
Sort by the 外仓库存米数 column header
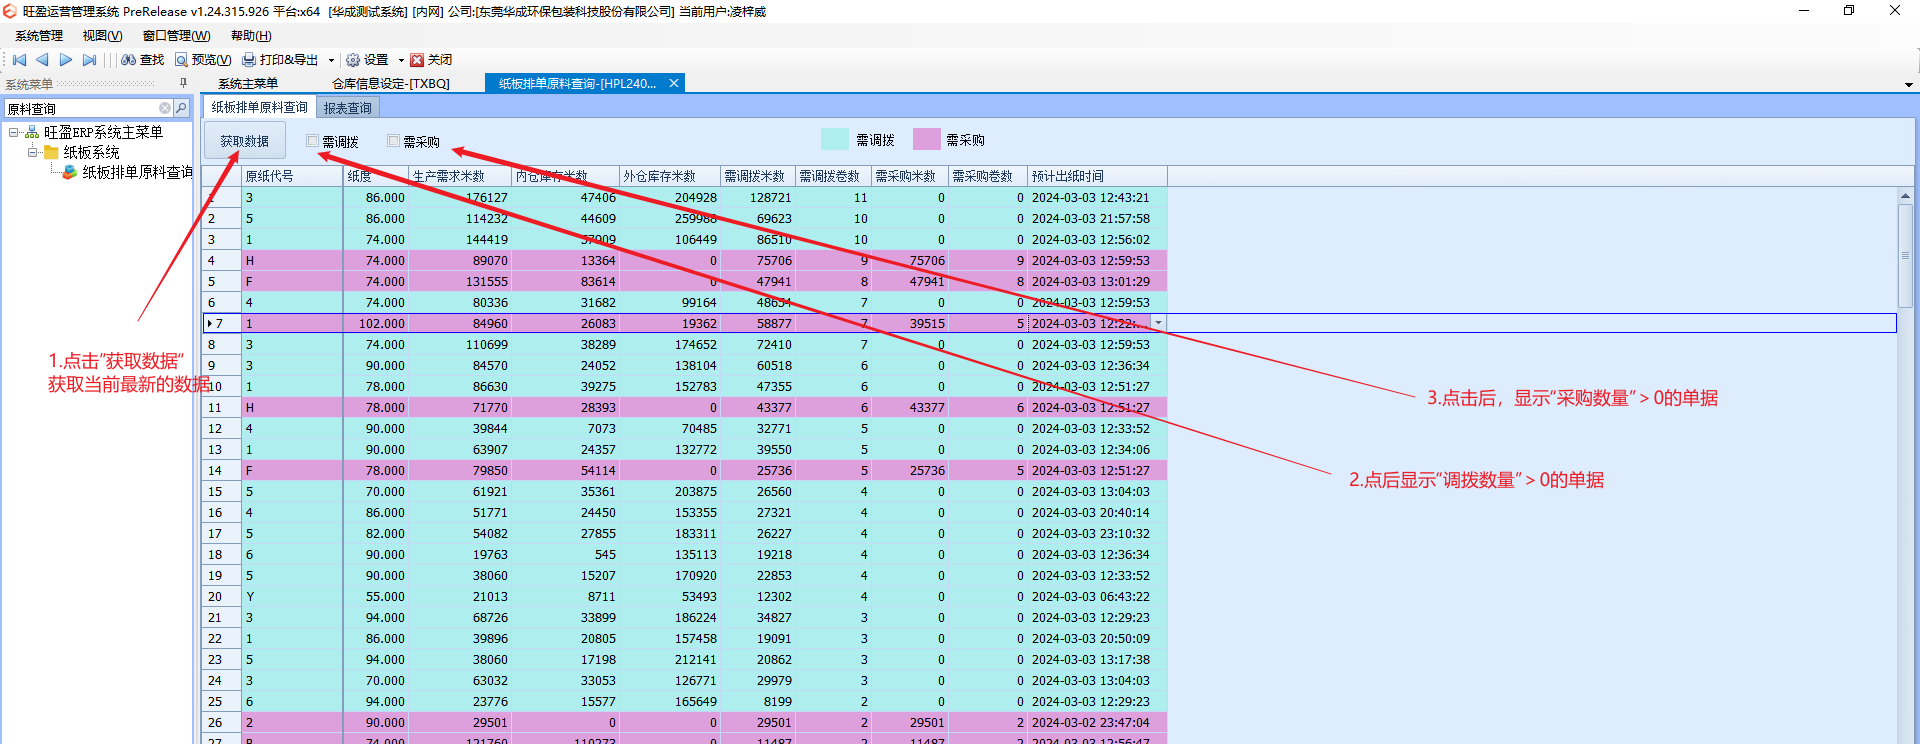pyautogui.click(x=670, y=176)
